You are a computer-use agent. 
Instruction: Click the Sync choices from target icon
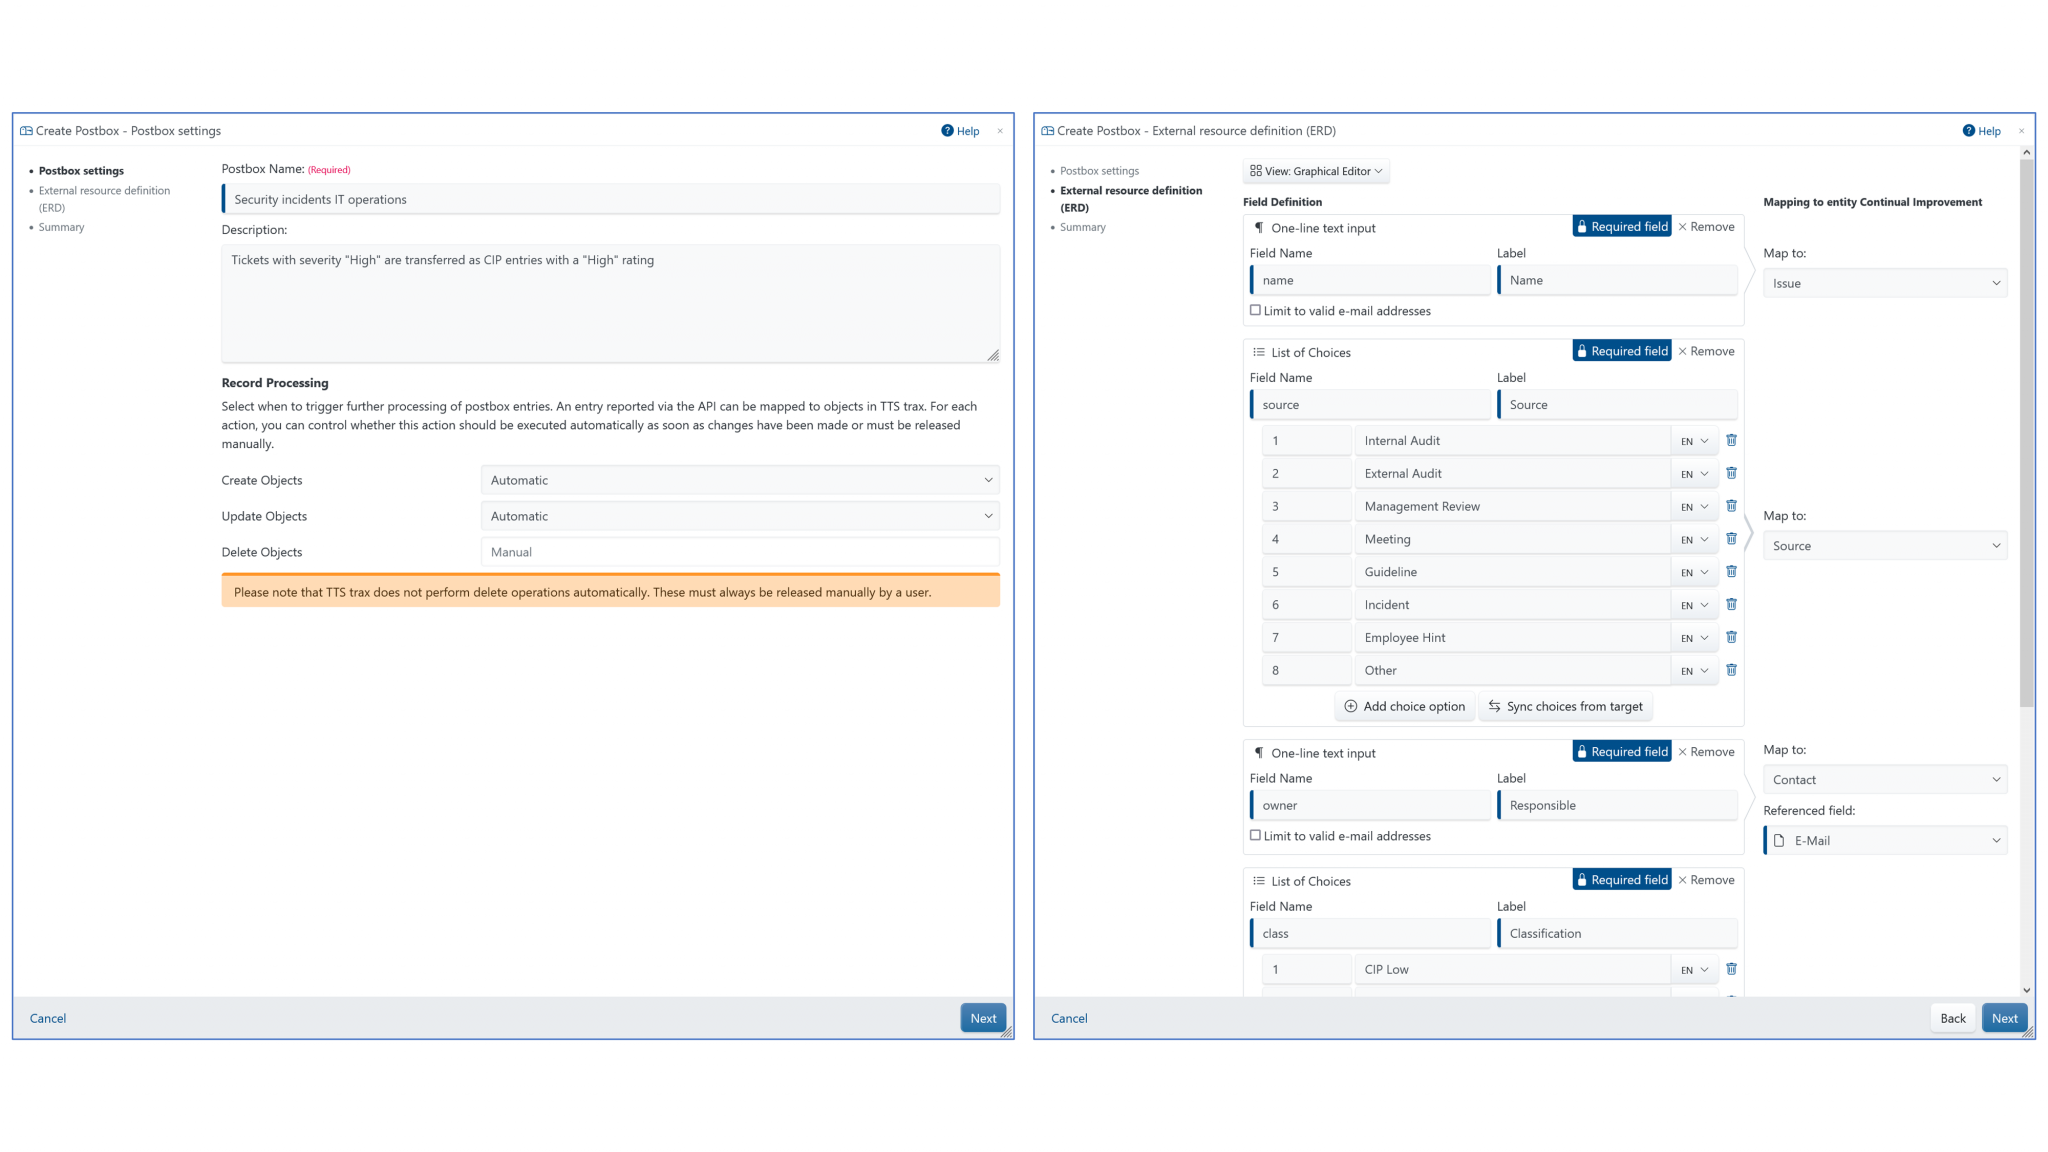point(1494,706)
